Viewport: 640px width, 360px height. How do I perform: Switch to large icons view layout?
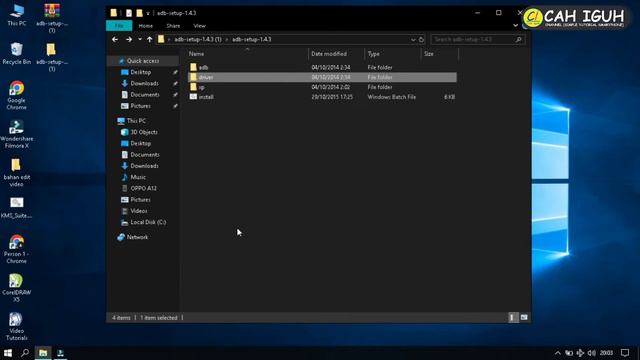pos(524,318)
